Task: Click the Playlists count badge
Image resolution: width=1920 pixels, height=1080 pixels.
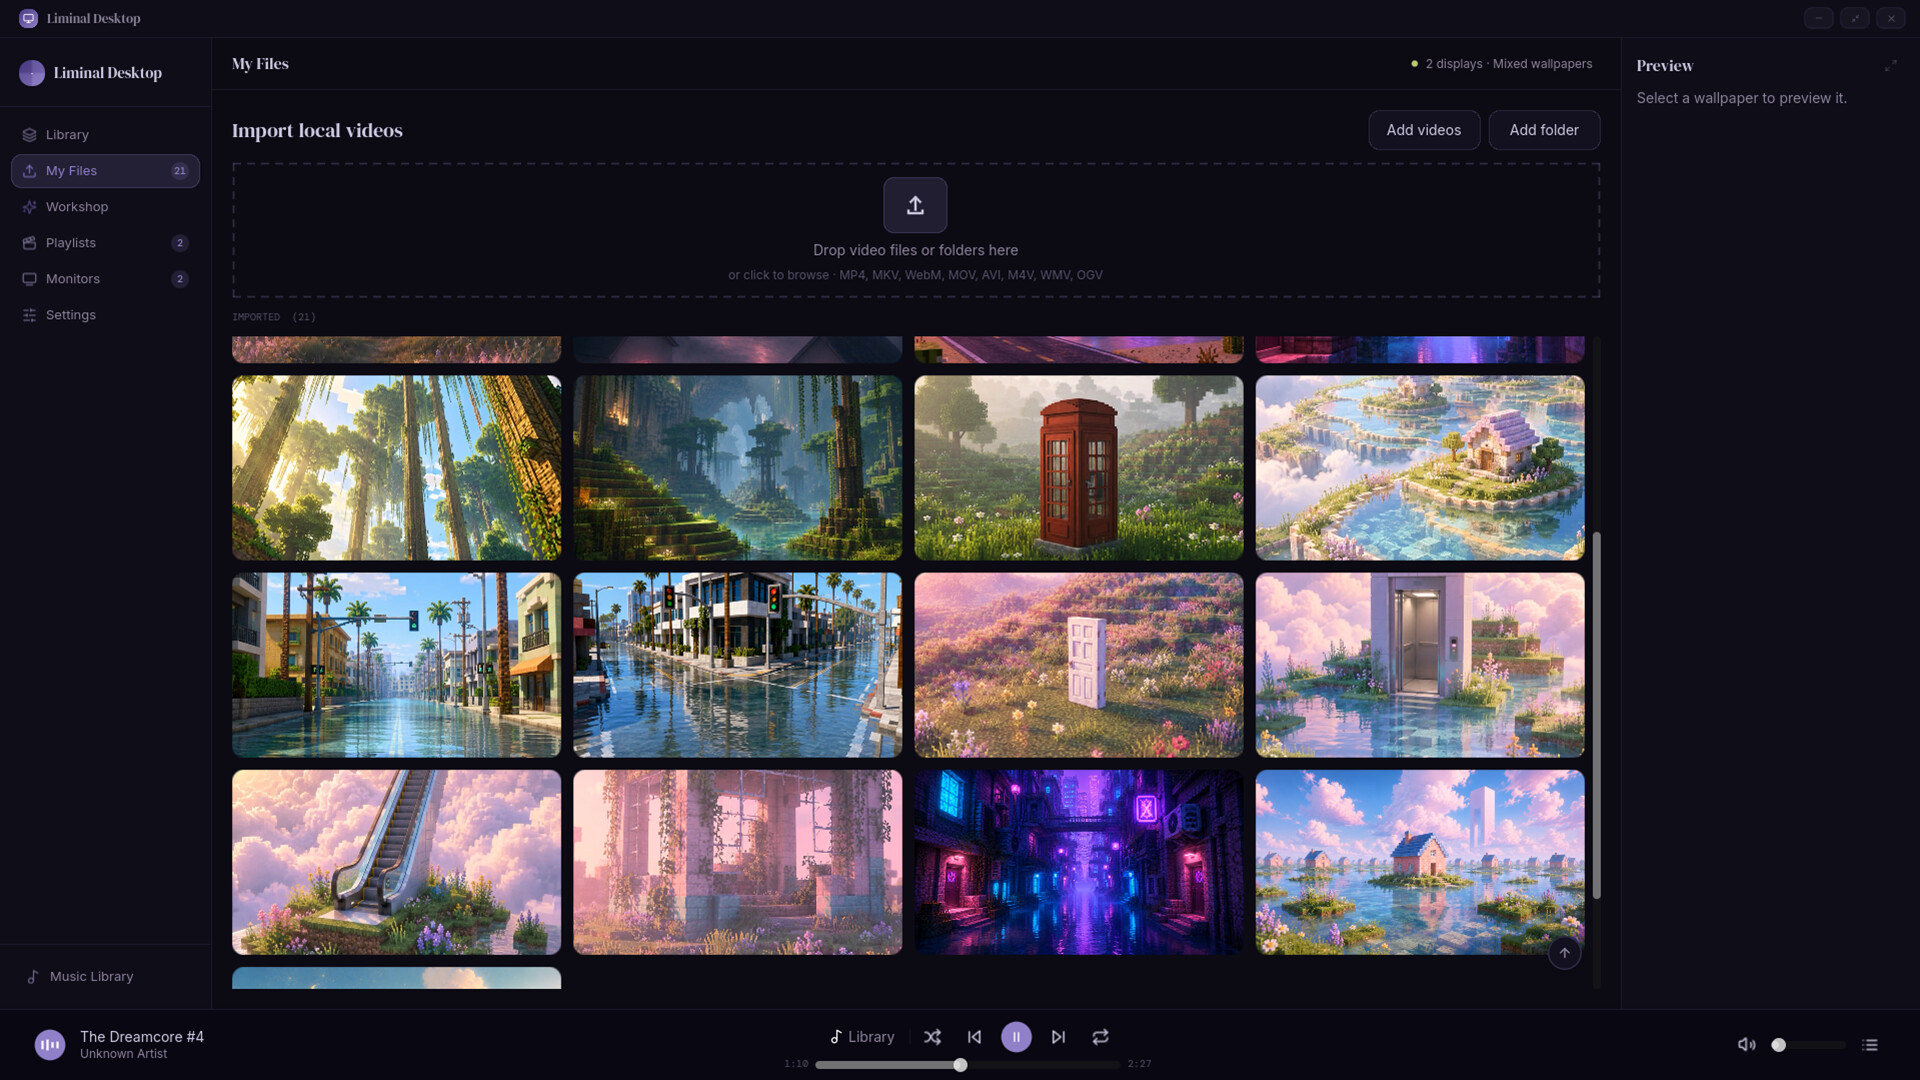Action: pos(180,243)
